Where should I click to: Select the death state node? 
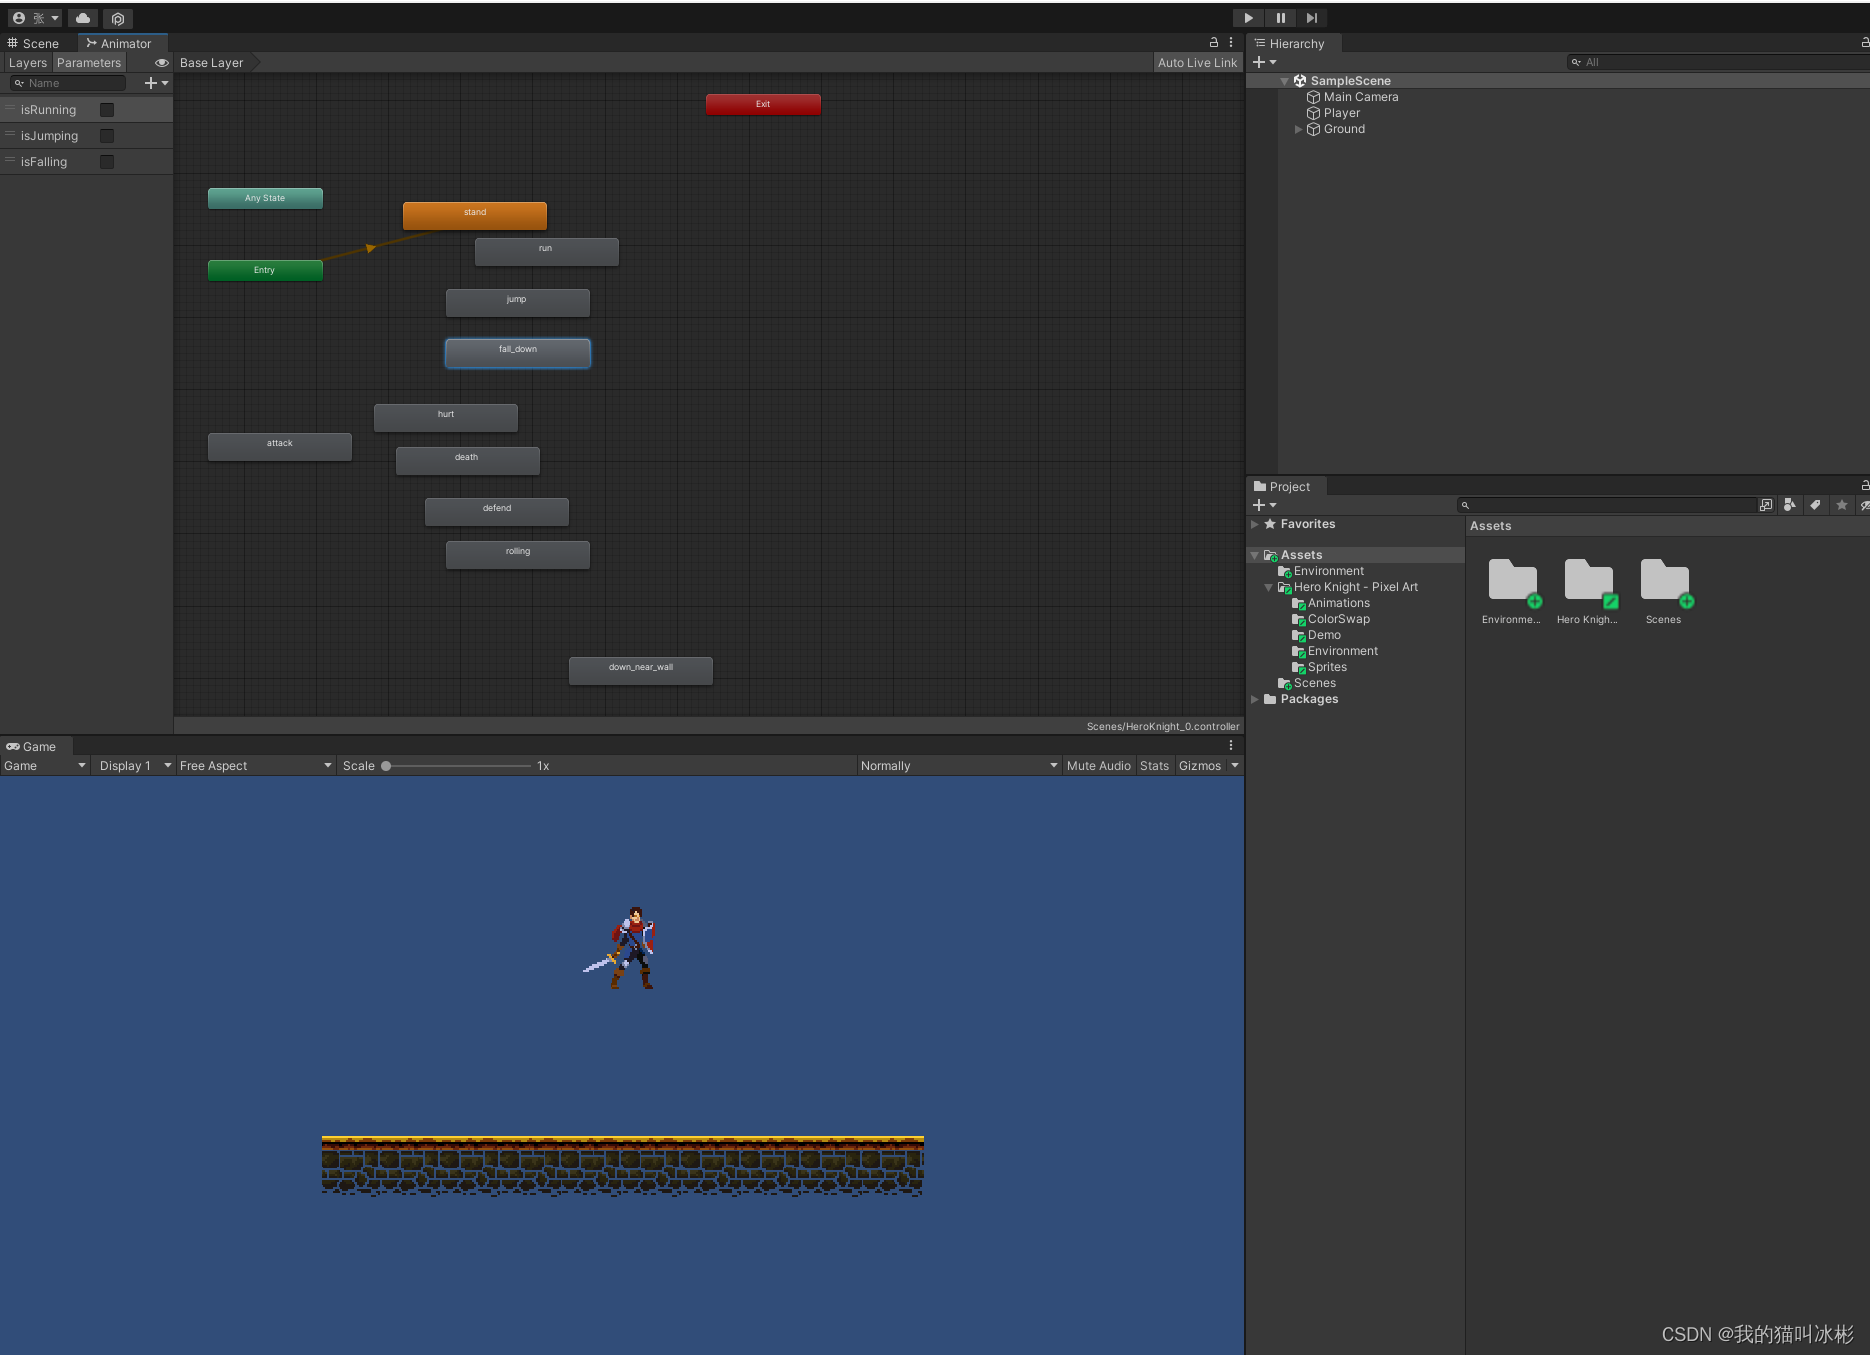pos(468,461)
